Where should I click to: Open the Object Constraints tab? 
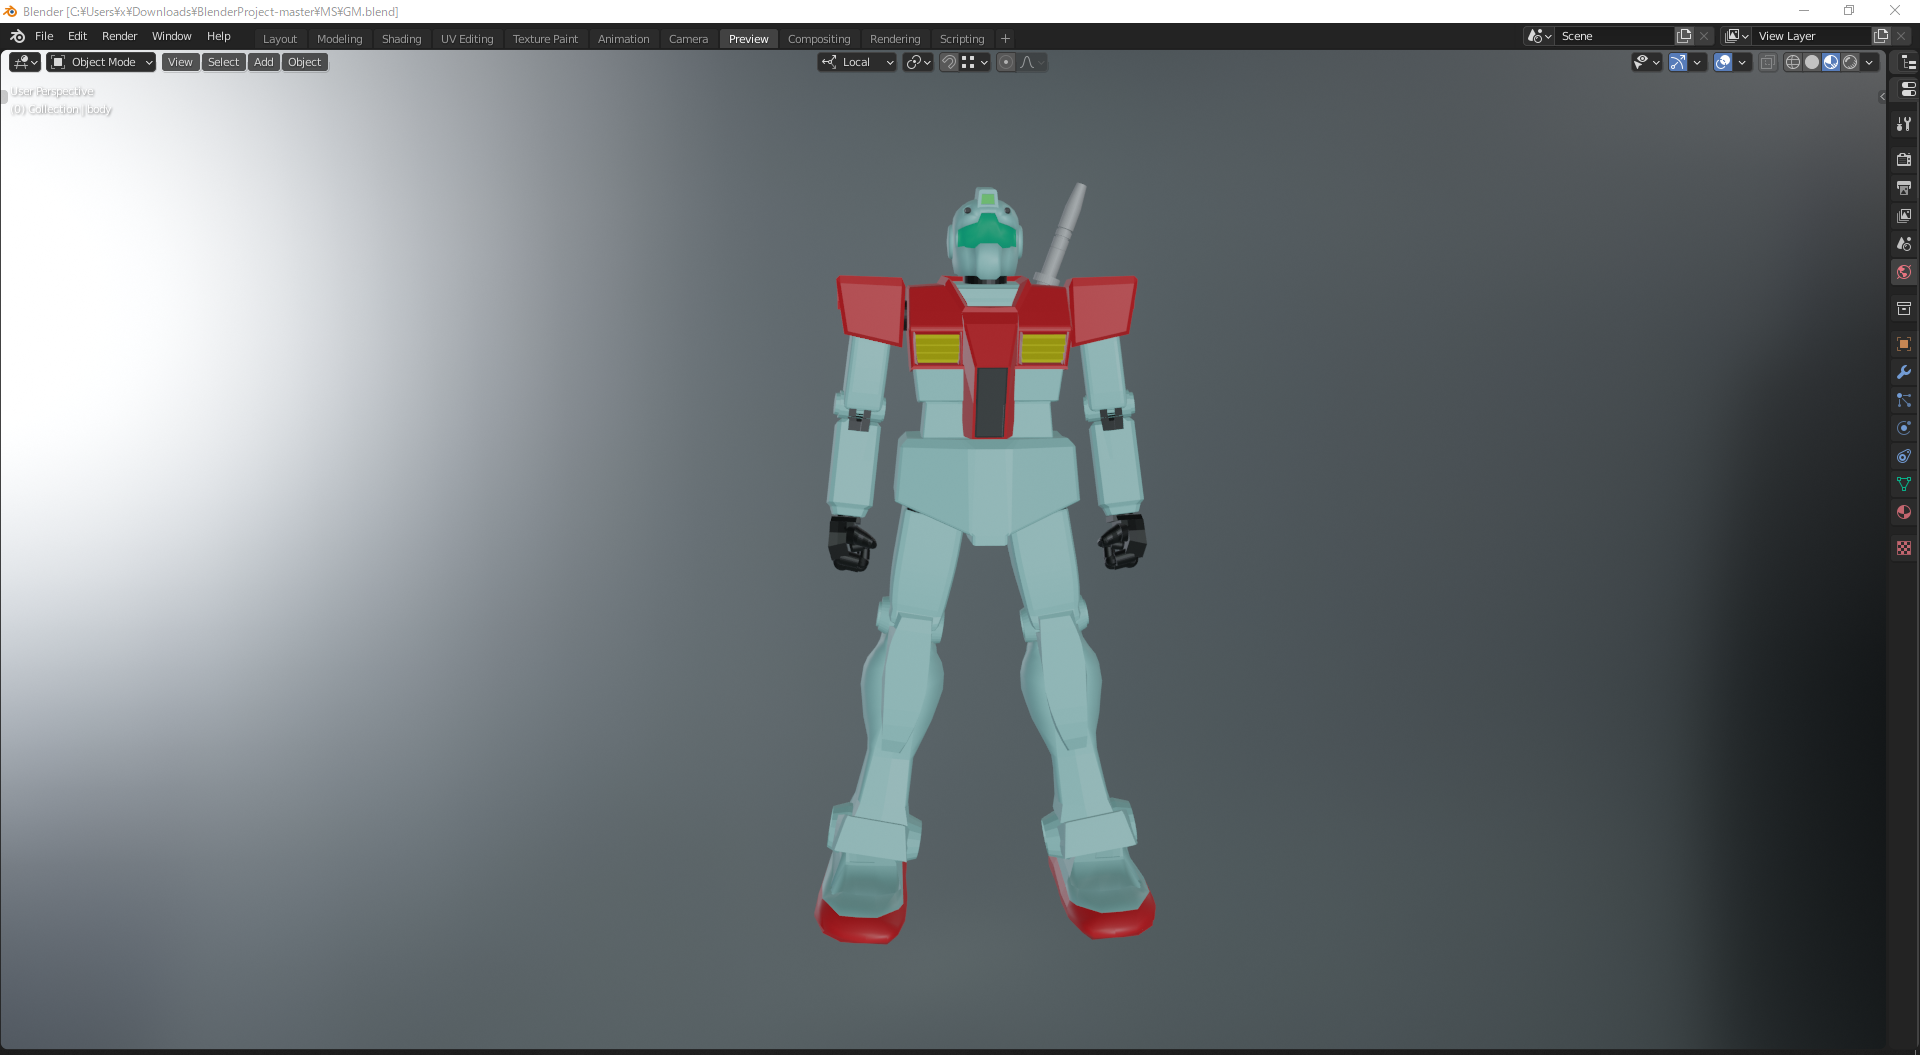click(1904, 456)
